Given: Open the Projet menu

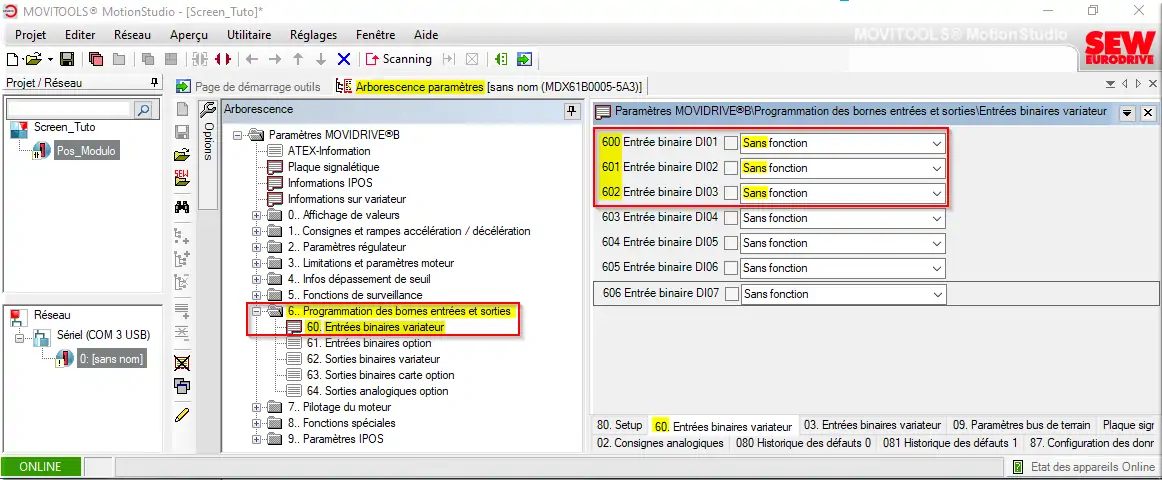Looking at the screenshot, I should [x=30, y=35].
